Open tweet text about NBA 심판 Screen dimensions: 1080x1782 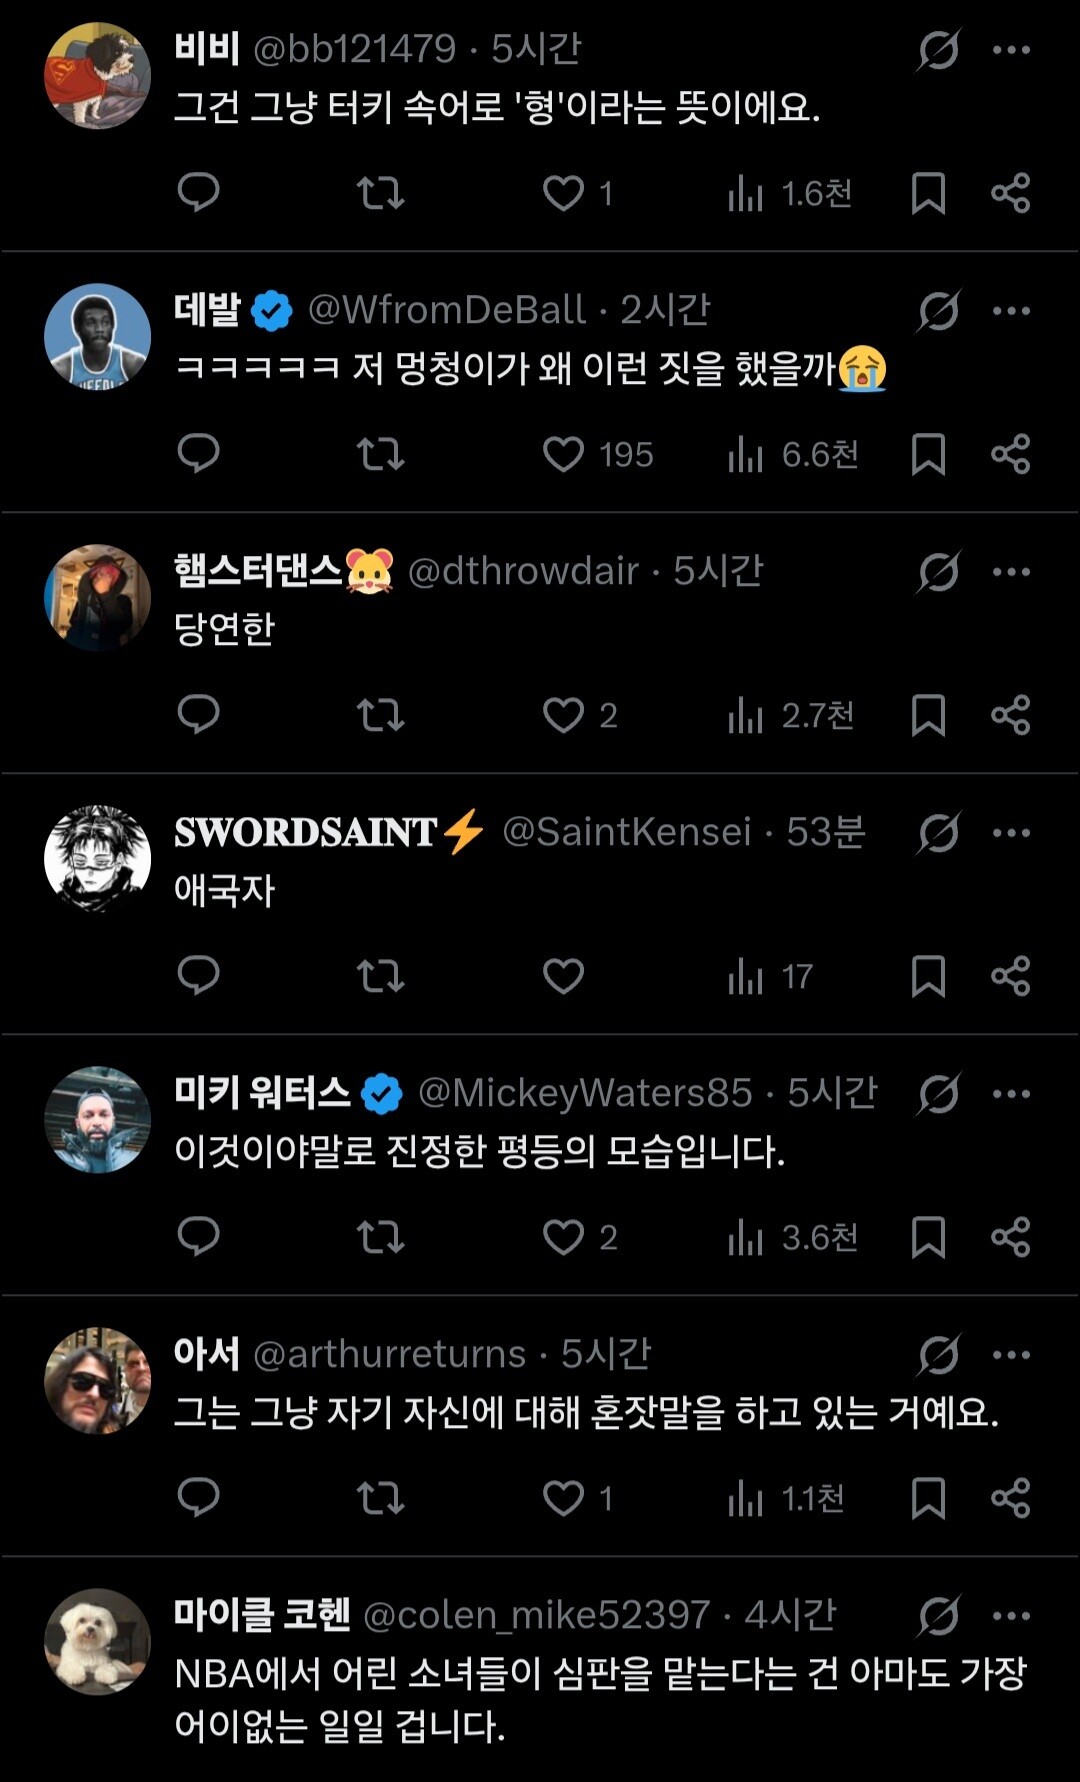tap(600, 1699)
